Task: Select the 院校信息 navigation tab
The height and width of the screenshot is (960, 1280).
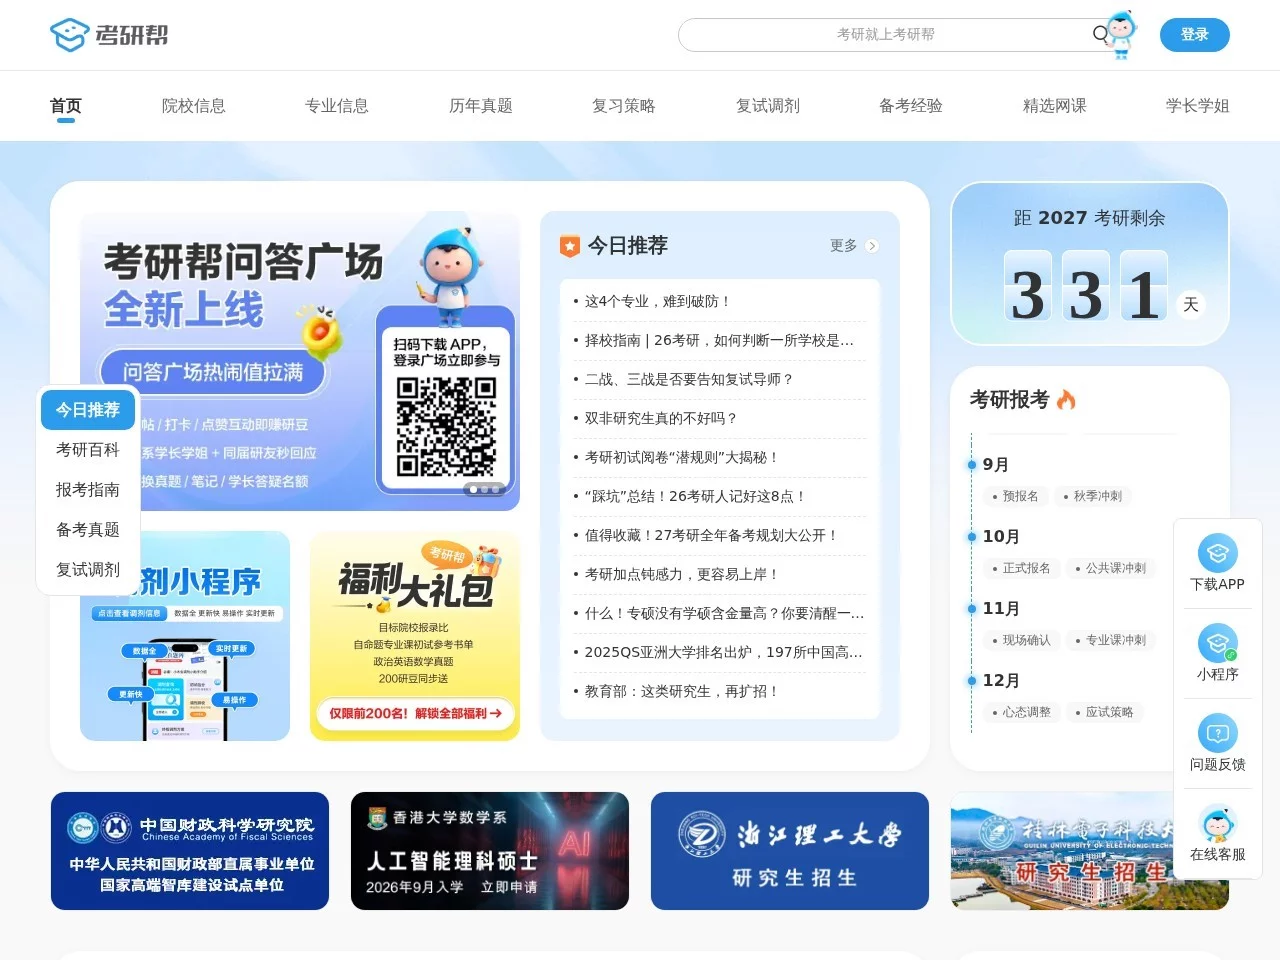Action: coord(193,106)
